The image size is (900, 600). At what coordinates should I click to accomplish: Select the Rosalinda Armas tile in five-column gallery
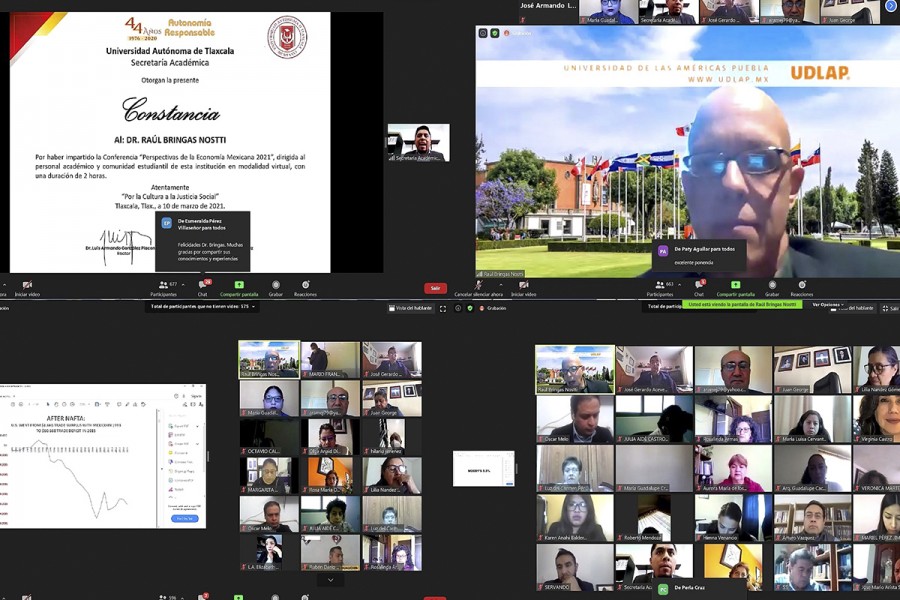click(733, 419)
